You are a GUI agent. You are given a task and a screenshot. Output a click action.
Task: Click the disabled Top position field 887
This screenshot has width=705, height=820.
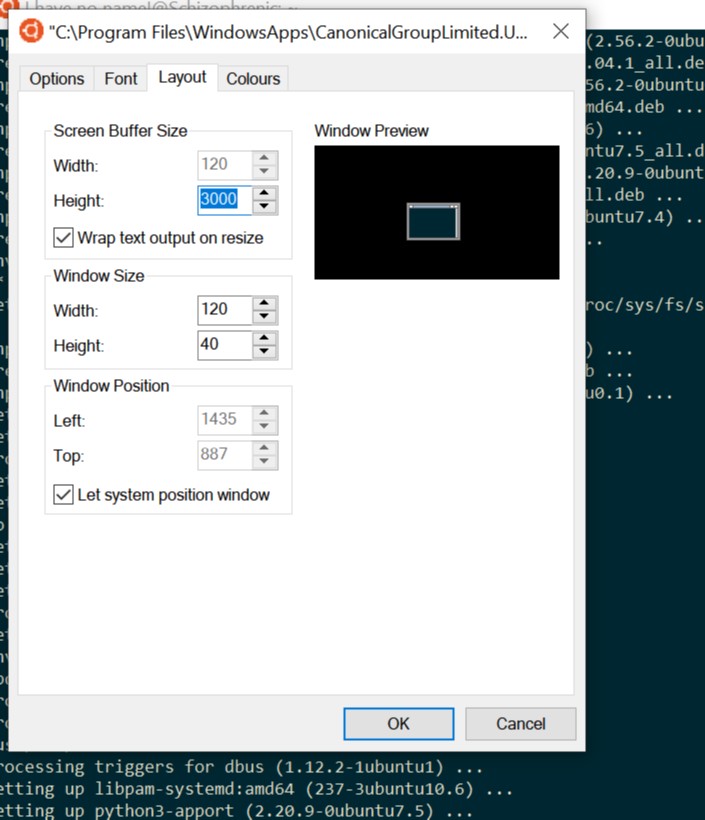tap(225, 454)
